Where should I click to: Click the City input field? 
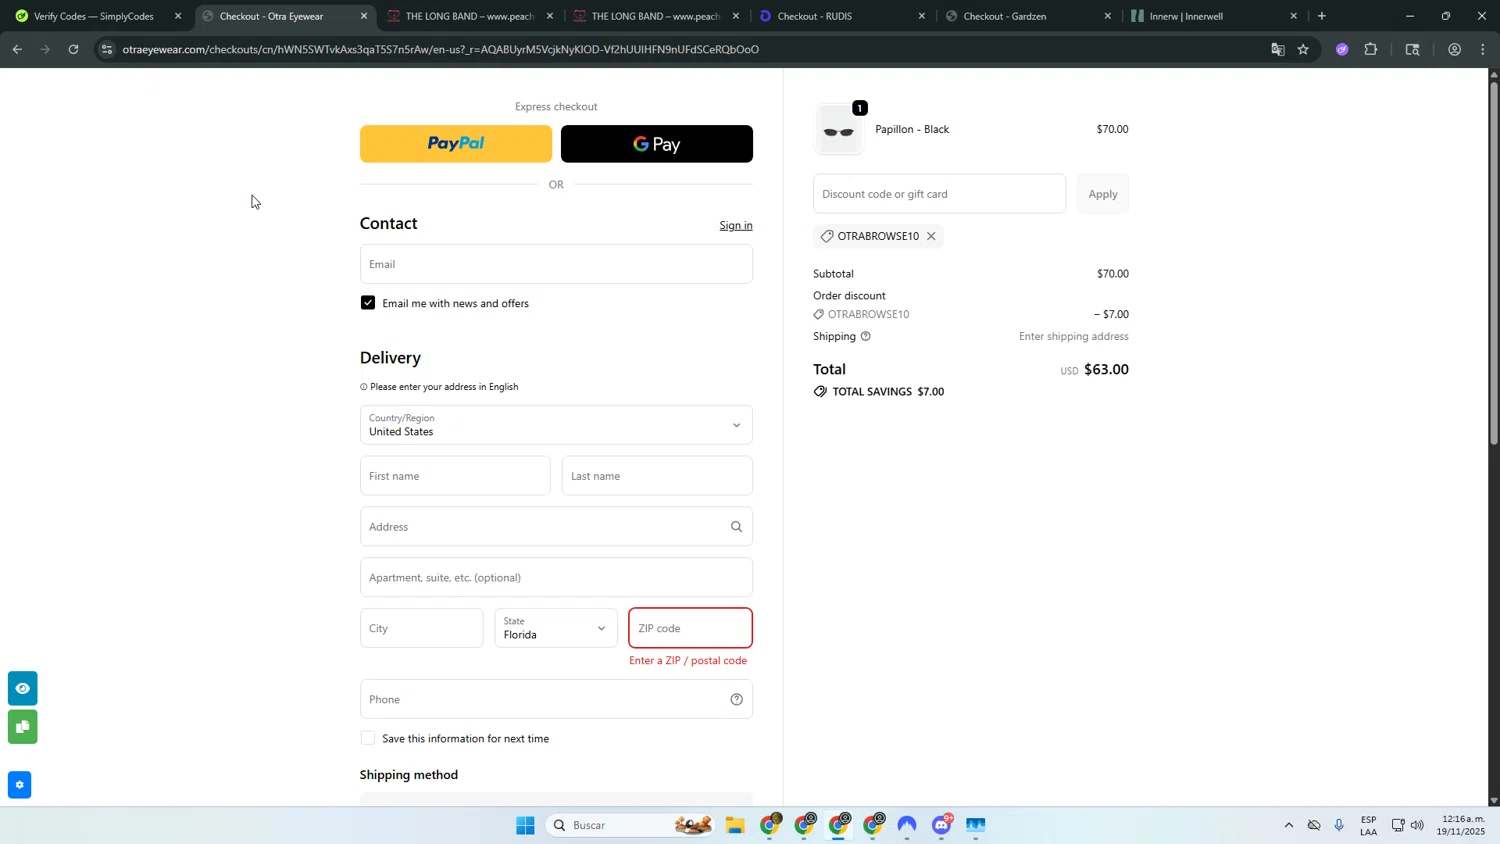(421, 628)
